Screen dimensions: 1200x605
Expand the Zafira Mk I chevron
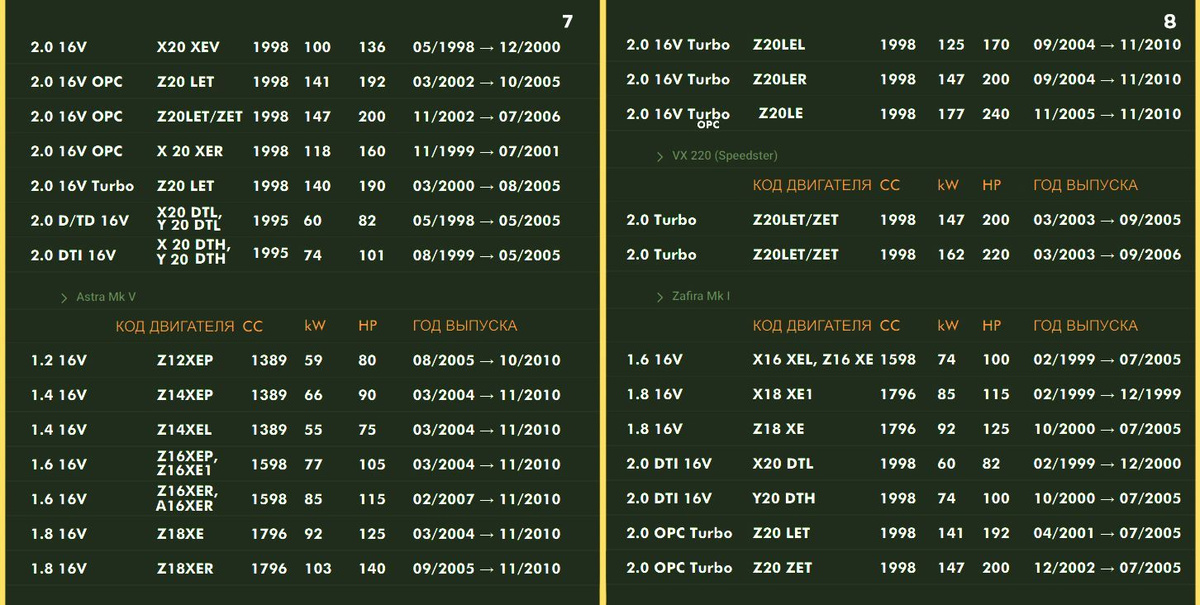click(x=660, y=297)
